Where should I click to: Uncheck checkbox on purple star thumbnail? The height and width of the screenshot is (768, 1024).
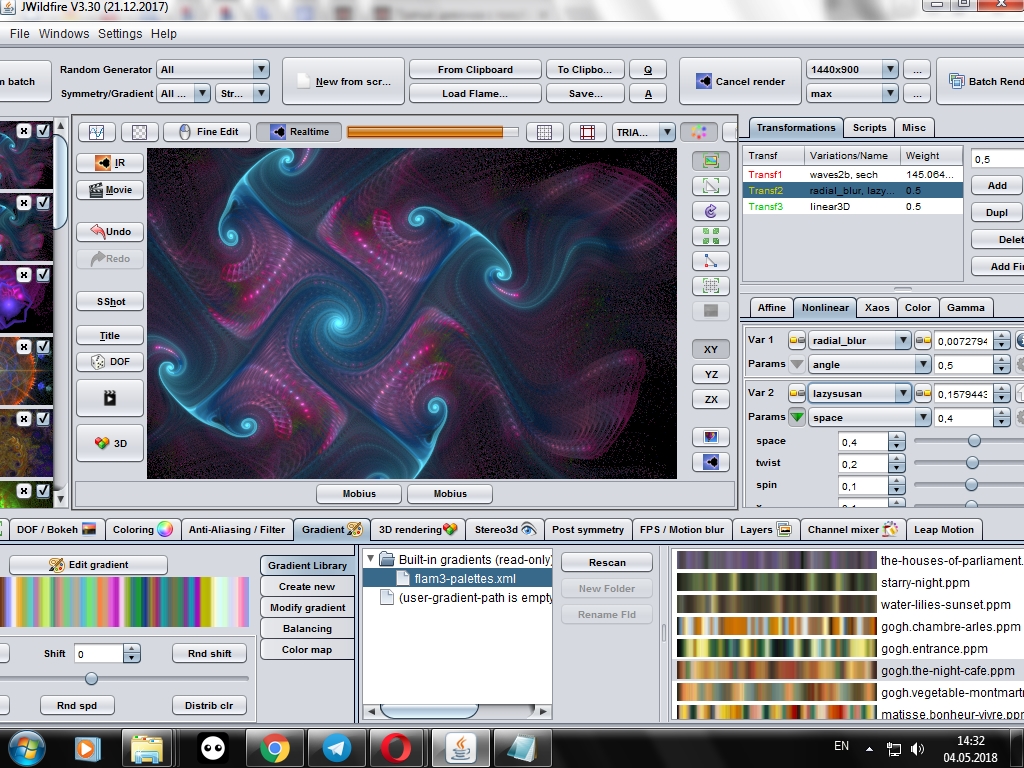[x=43, y=275]
